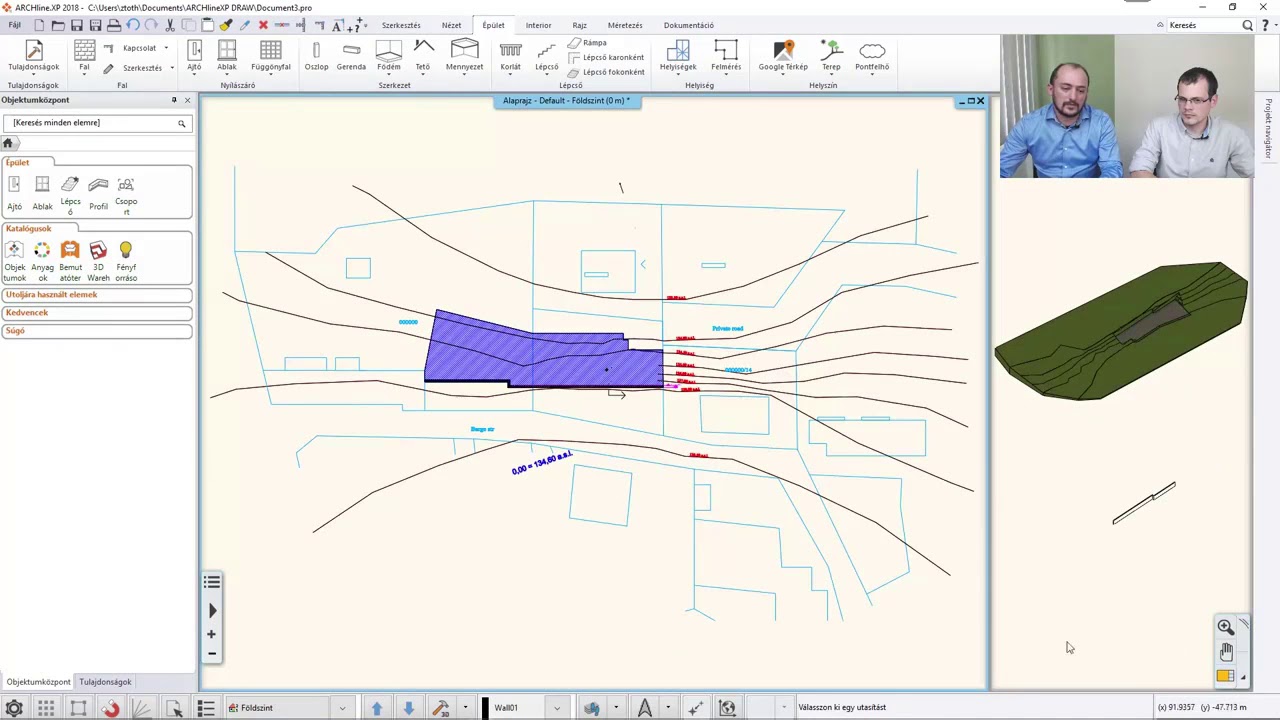Viewport: 1280px width, 720px height.
Task: Click the pan hand icon in 3D view
Action: click(1226, 652)
